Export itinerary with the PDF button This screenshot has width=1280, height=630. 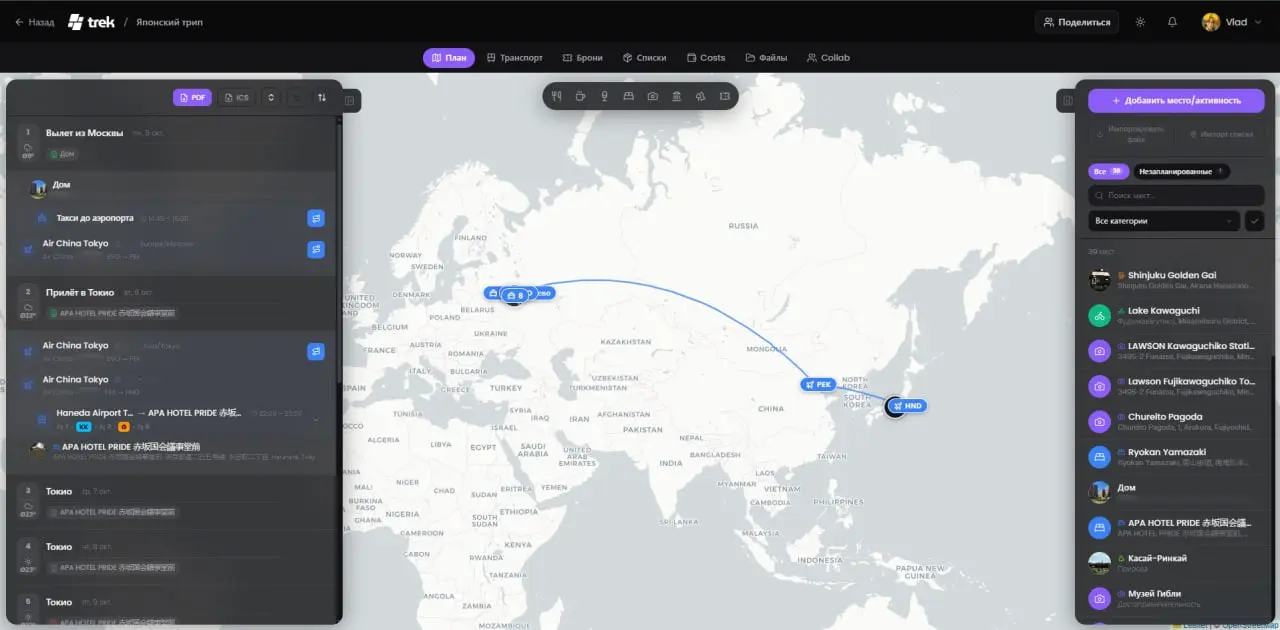pyautogui.click(x=192, y=97)
